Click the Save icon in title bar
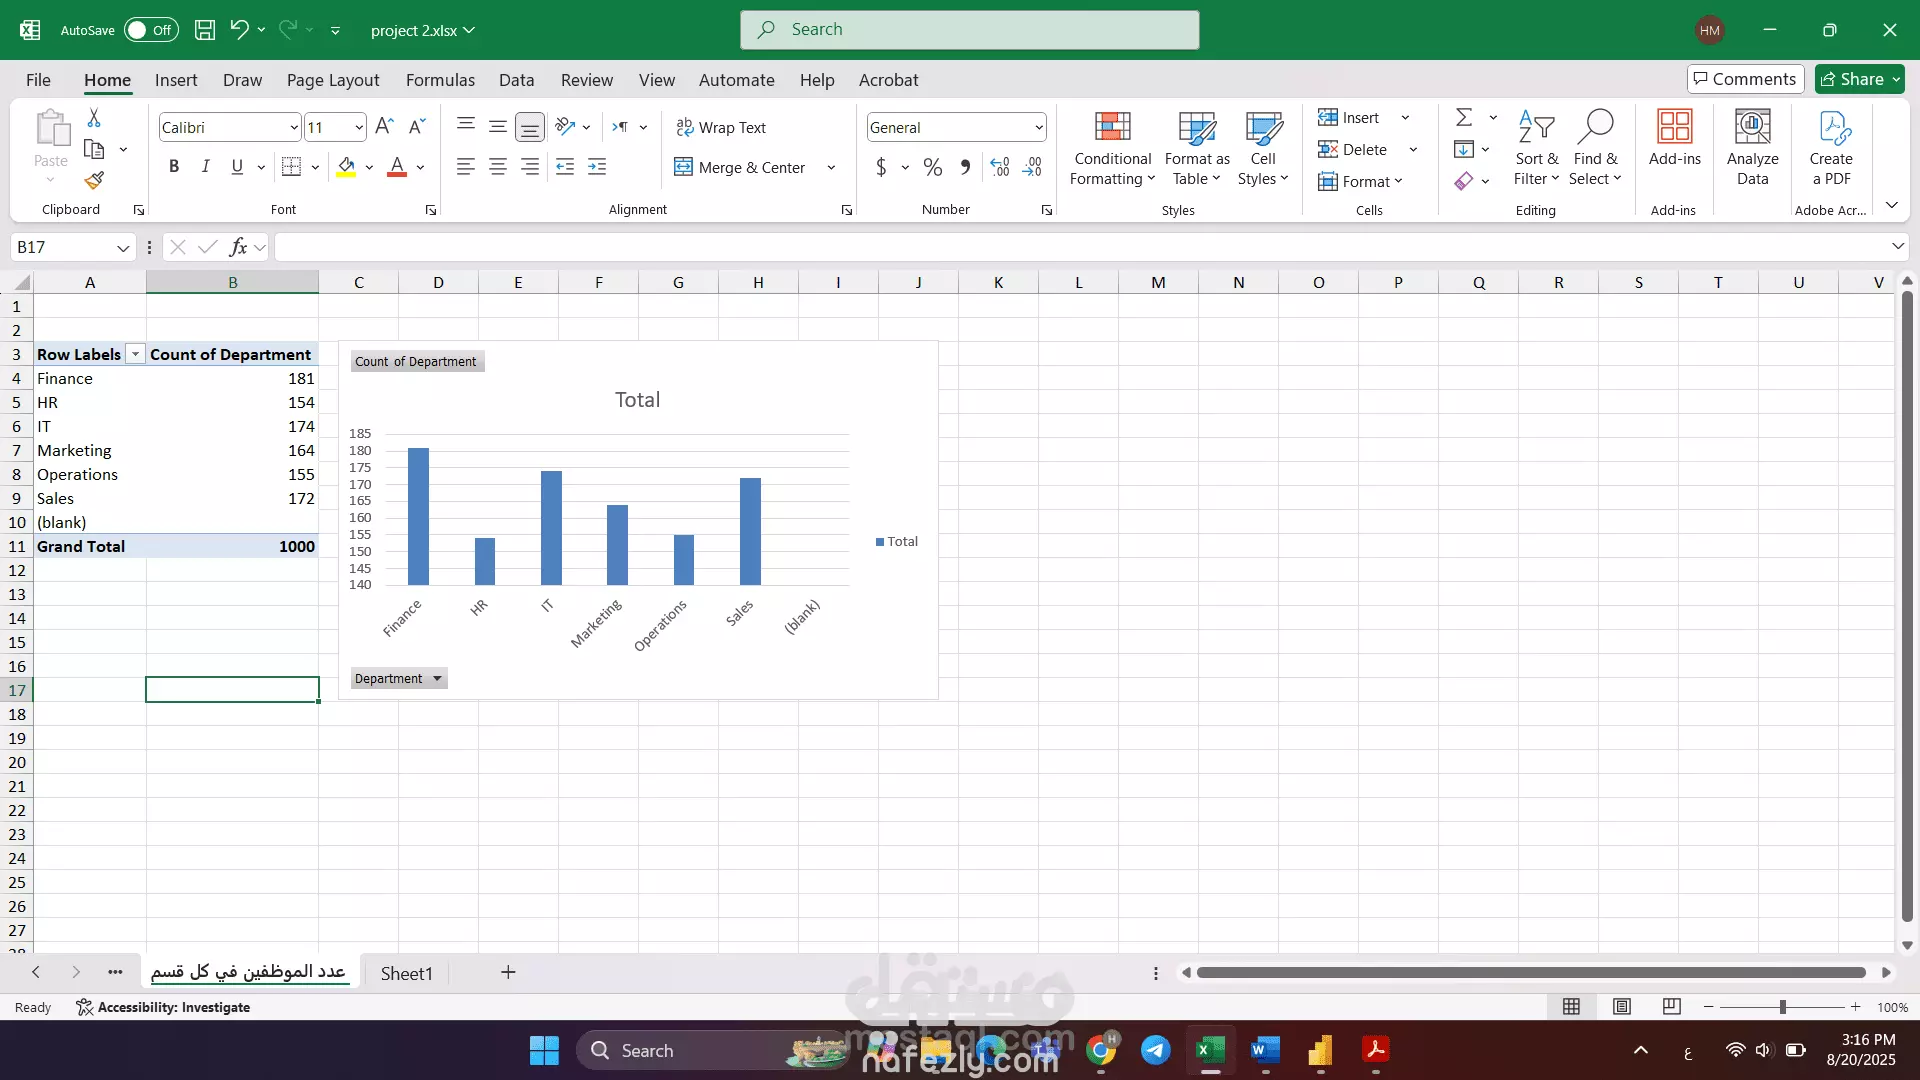1920x1080 pixels. point(205,30)
